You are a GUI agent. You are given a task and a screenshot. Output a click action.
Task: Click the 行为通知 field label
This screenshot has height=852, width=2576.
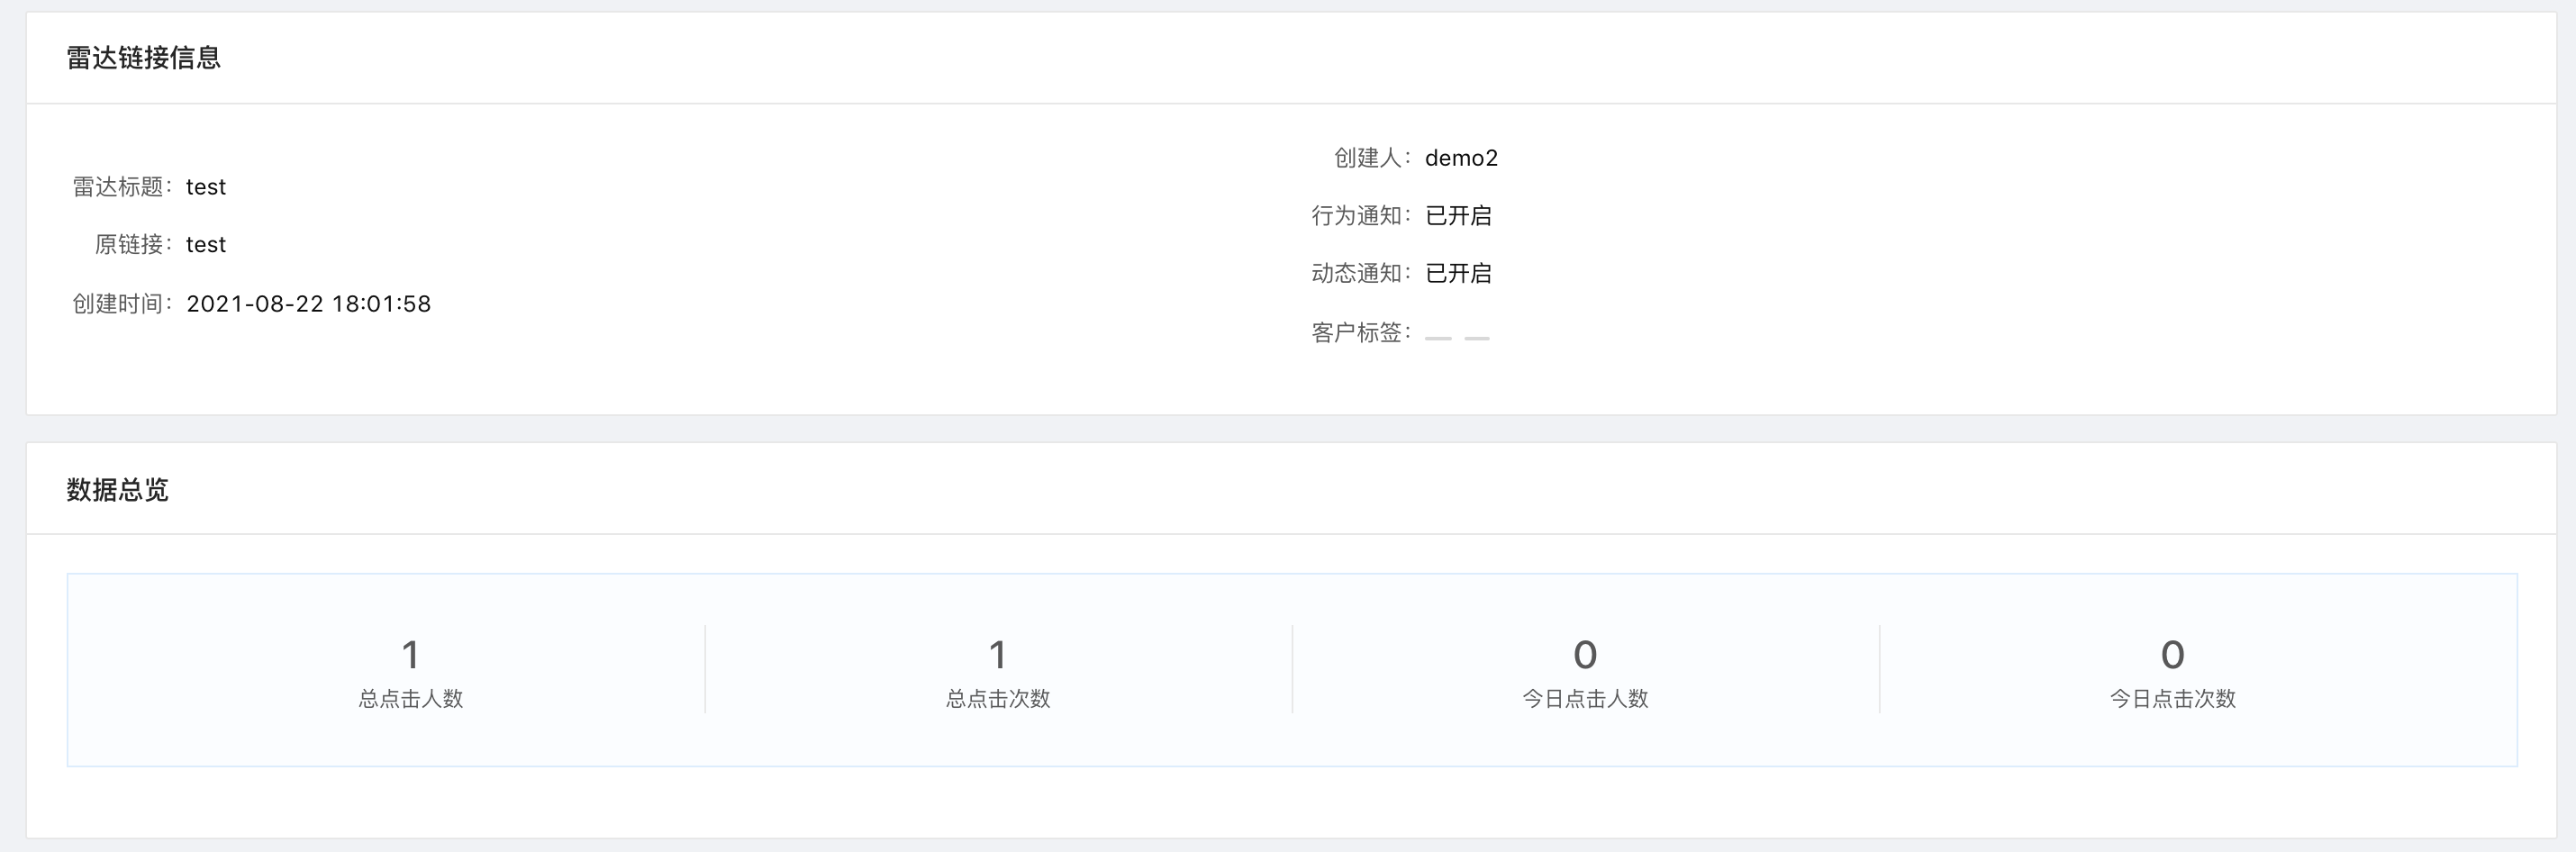click(1357, 216)
